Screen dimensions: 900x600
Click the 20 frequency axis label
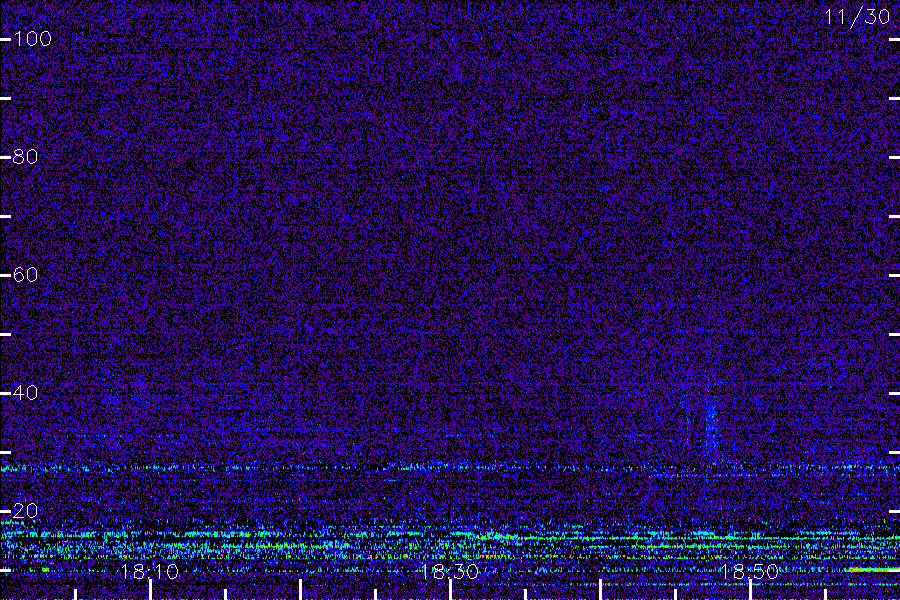[25, 510]
